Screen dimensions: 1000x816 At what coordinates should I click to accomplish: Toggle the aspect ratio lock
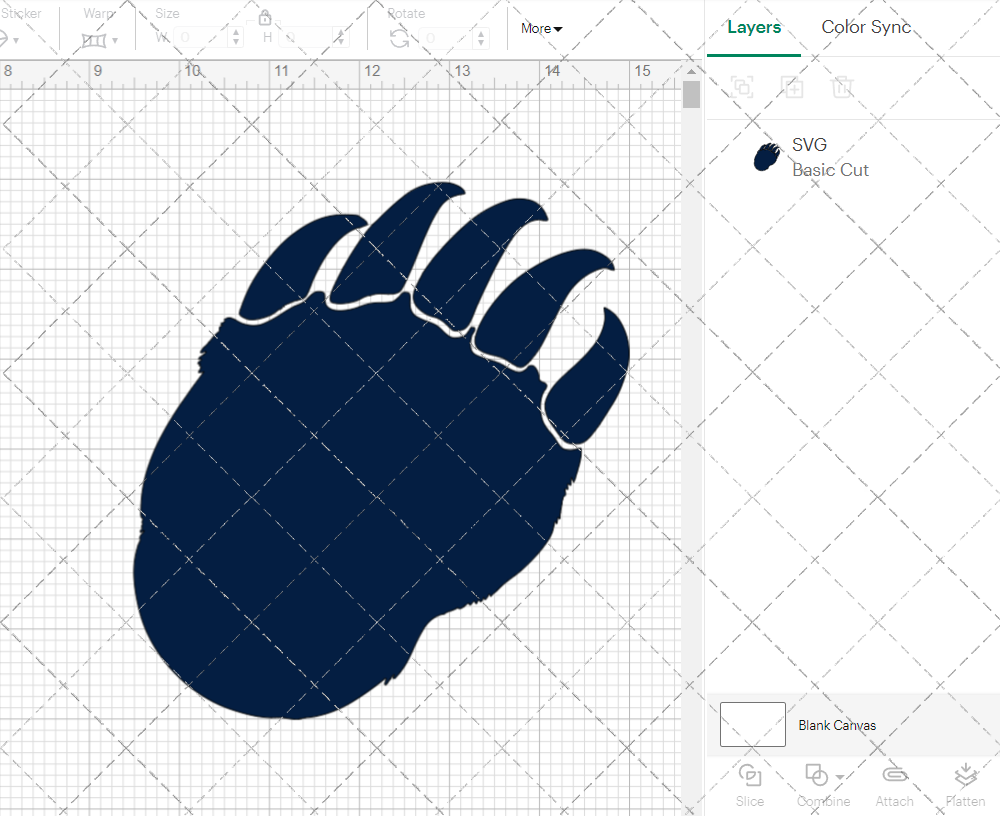coord(265,17)
